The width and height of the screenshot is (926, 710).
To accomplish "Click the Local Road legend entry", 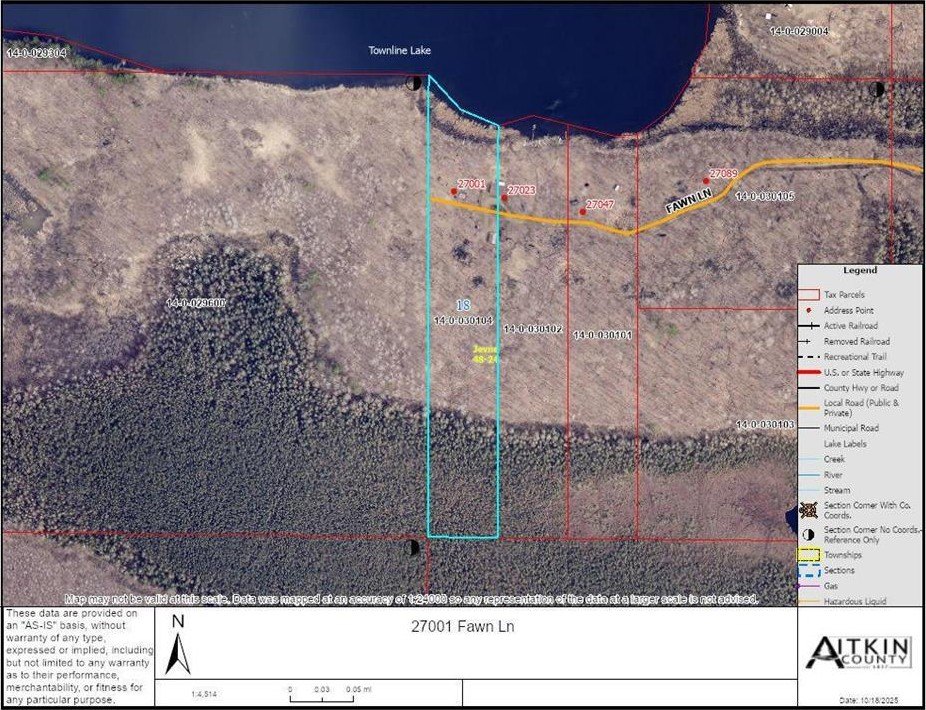I will 861,407.
